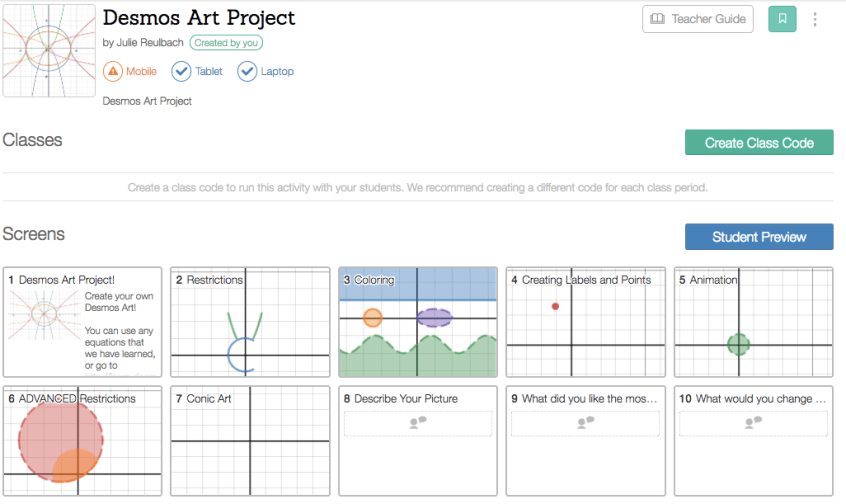
Task: Click chat icon on screen 9 card
Action: click(x=585, y=423)
